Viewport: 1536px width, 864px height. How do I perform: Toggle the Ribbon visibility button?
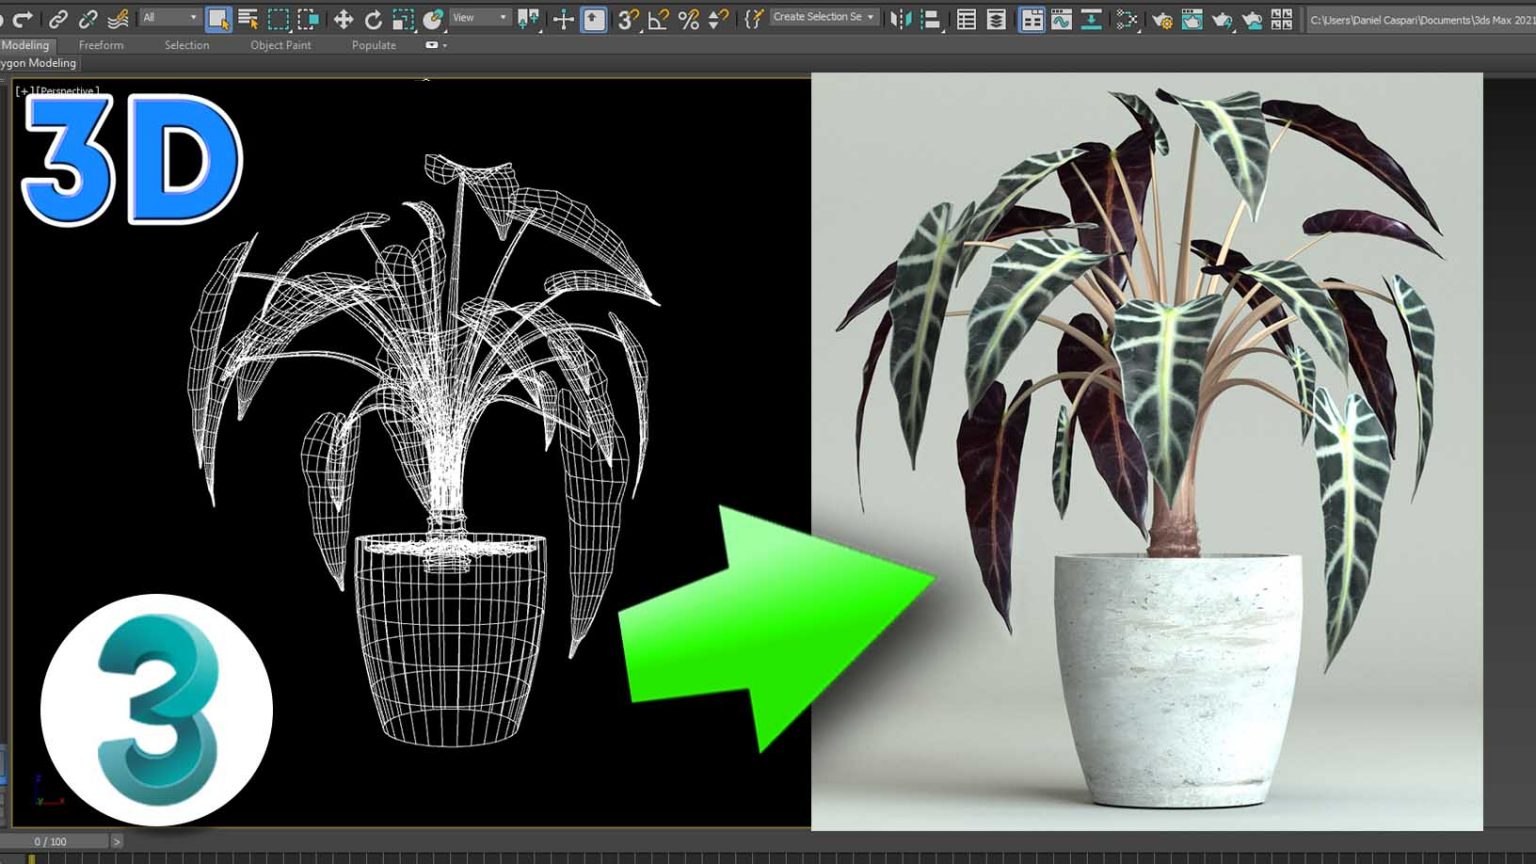tap(1031, 18)
